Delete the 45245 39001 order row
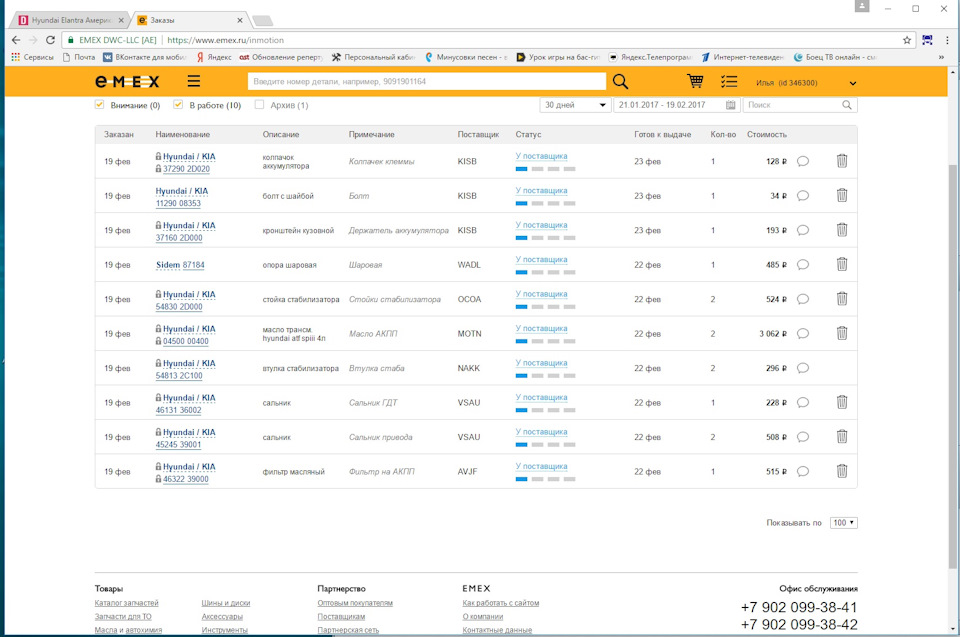Screen dimensions: 960x637 coord(842,437)
